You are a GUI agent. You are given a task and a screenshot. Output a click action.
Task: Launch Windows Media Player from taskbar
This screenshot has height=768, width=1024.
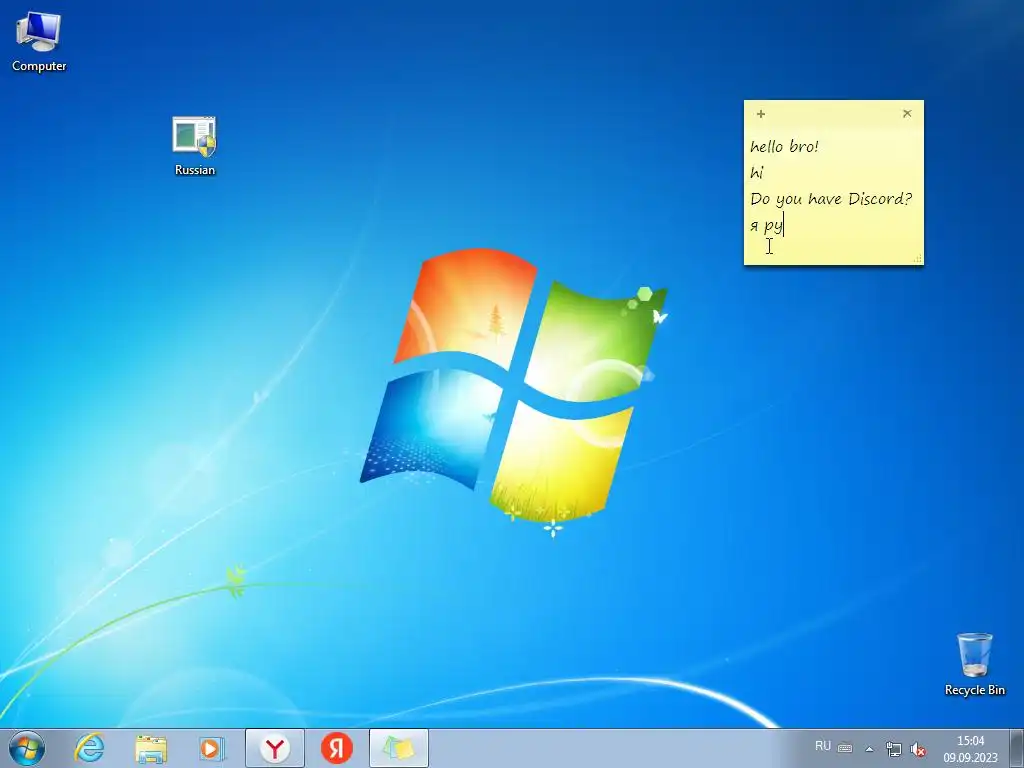tap(212, 748)
